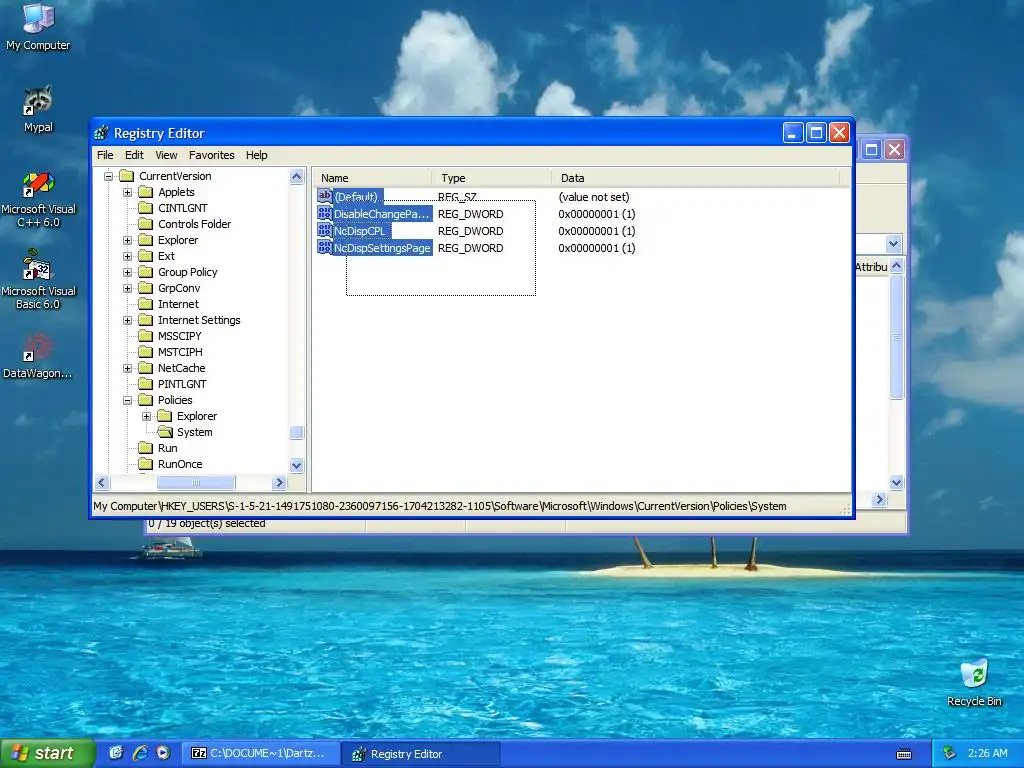This screenshot has height=768, width=1024.
Task: Click the tree scroll down arrow
Action: coord(296,466)
